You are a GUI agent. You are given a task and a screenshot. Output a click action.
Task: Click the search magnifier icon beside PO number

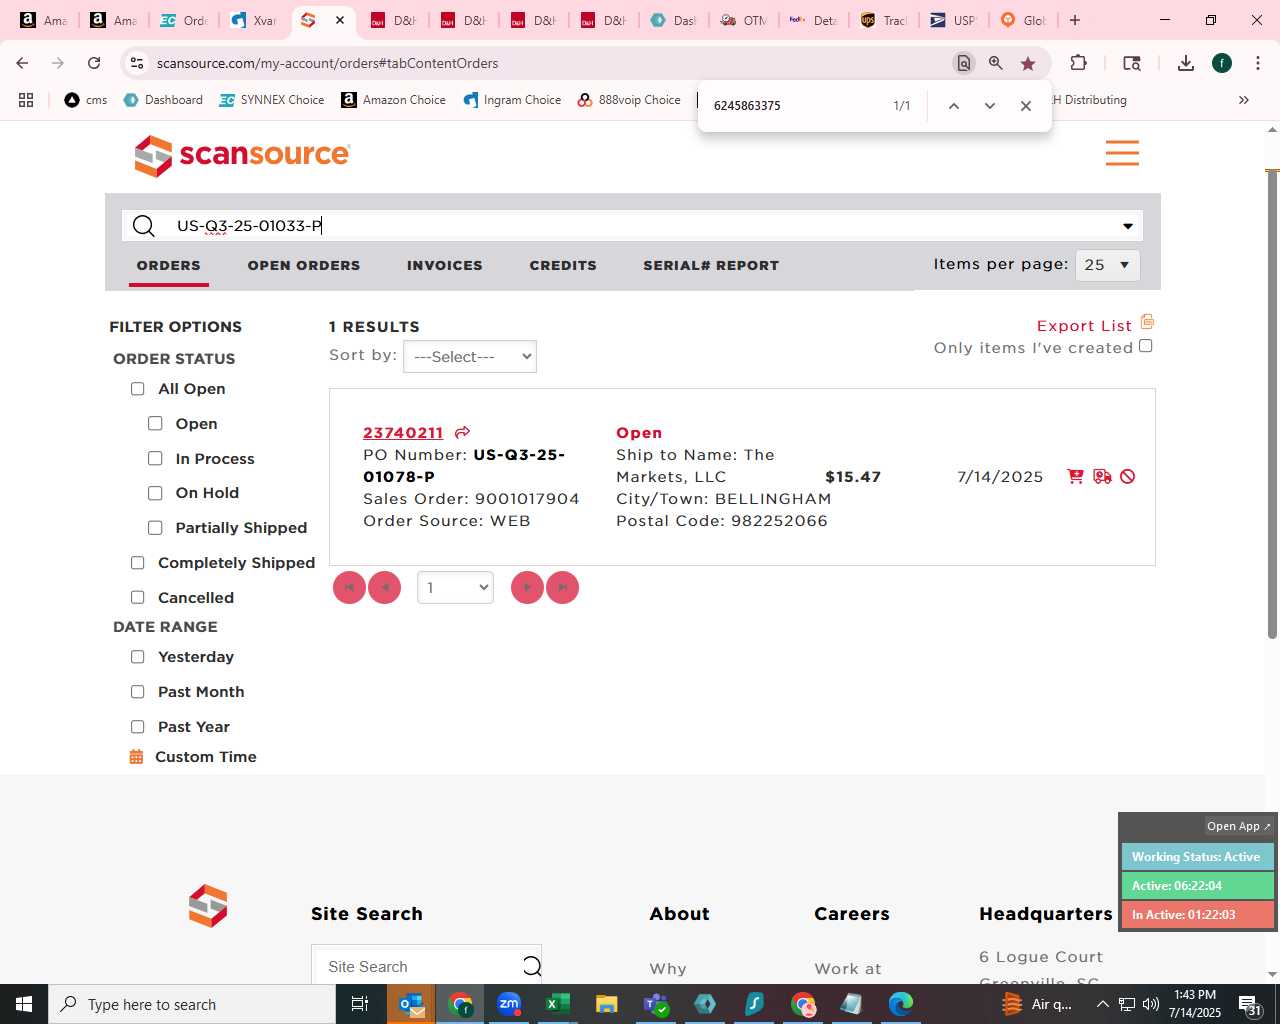coord(144,226)
